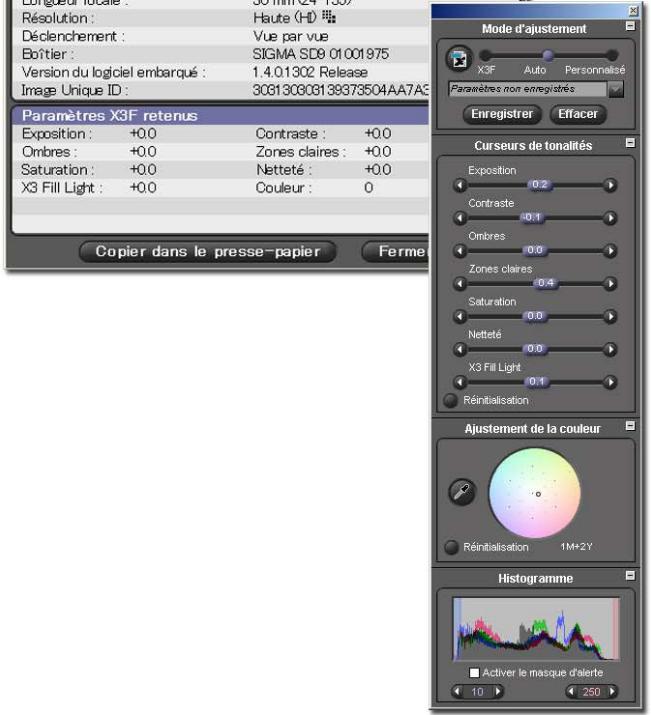Collapse the Ajustement de la couleur section
Viewport: 651px width, 715px height.
630,425
